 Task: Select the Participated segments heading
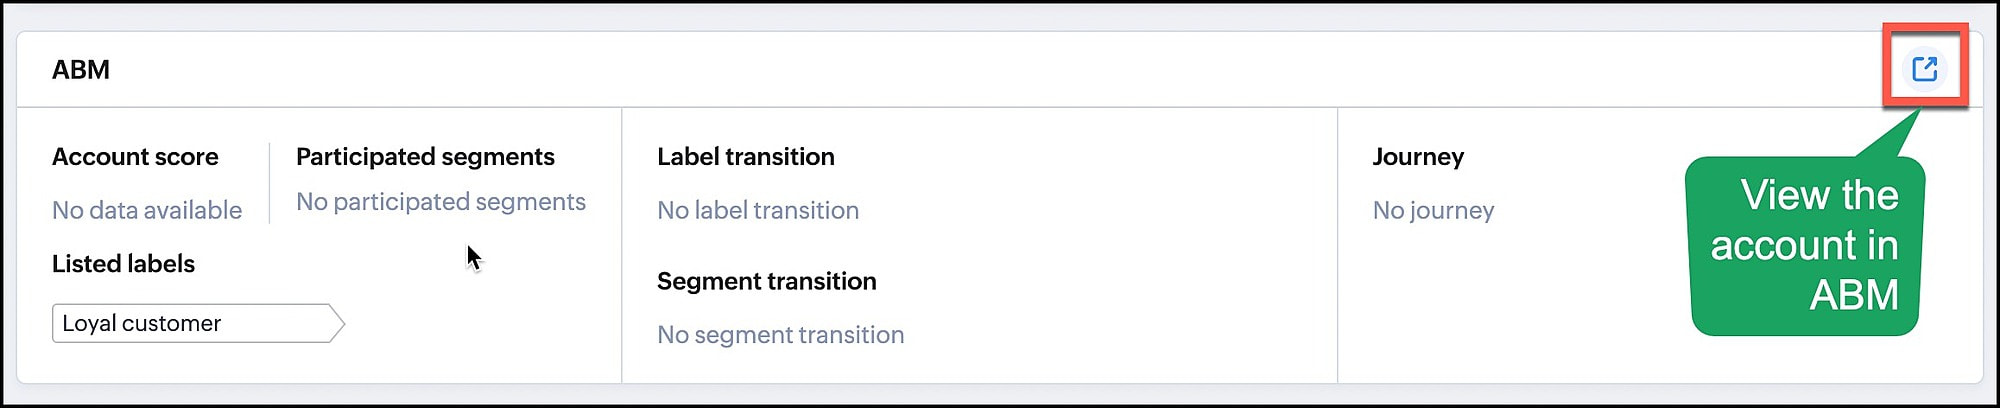click(425, 157)
